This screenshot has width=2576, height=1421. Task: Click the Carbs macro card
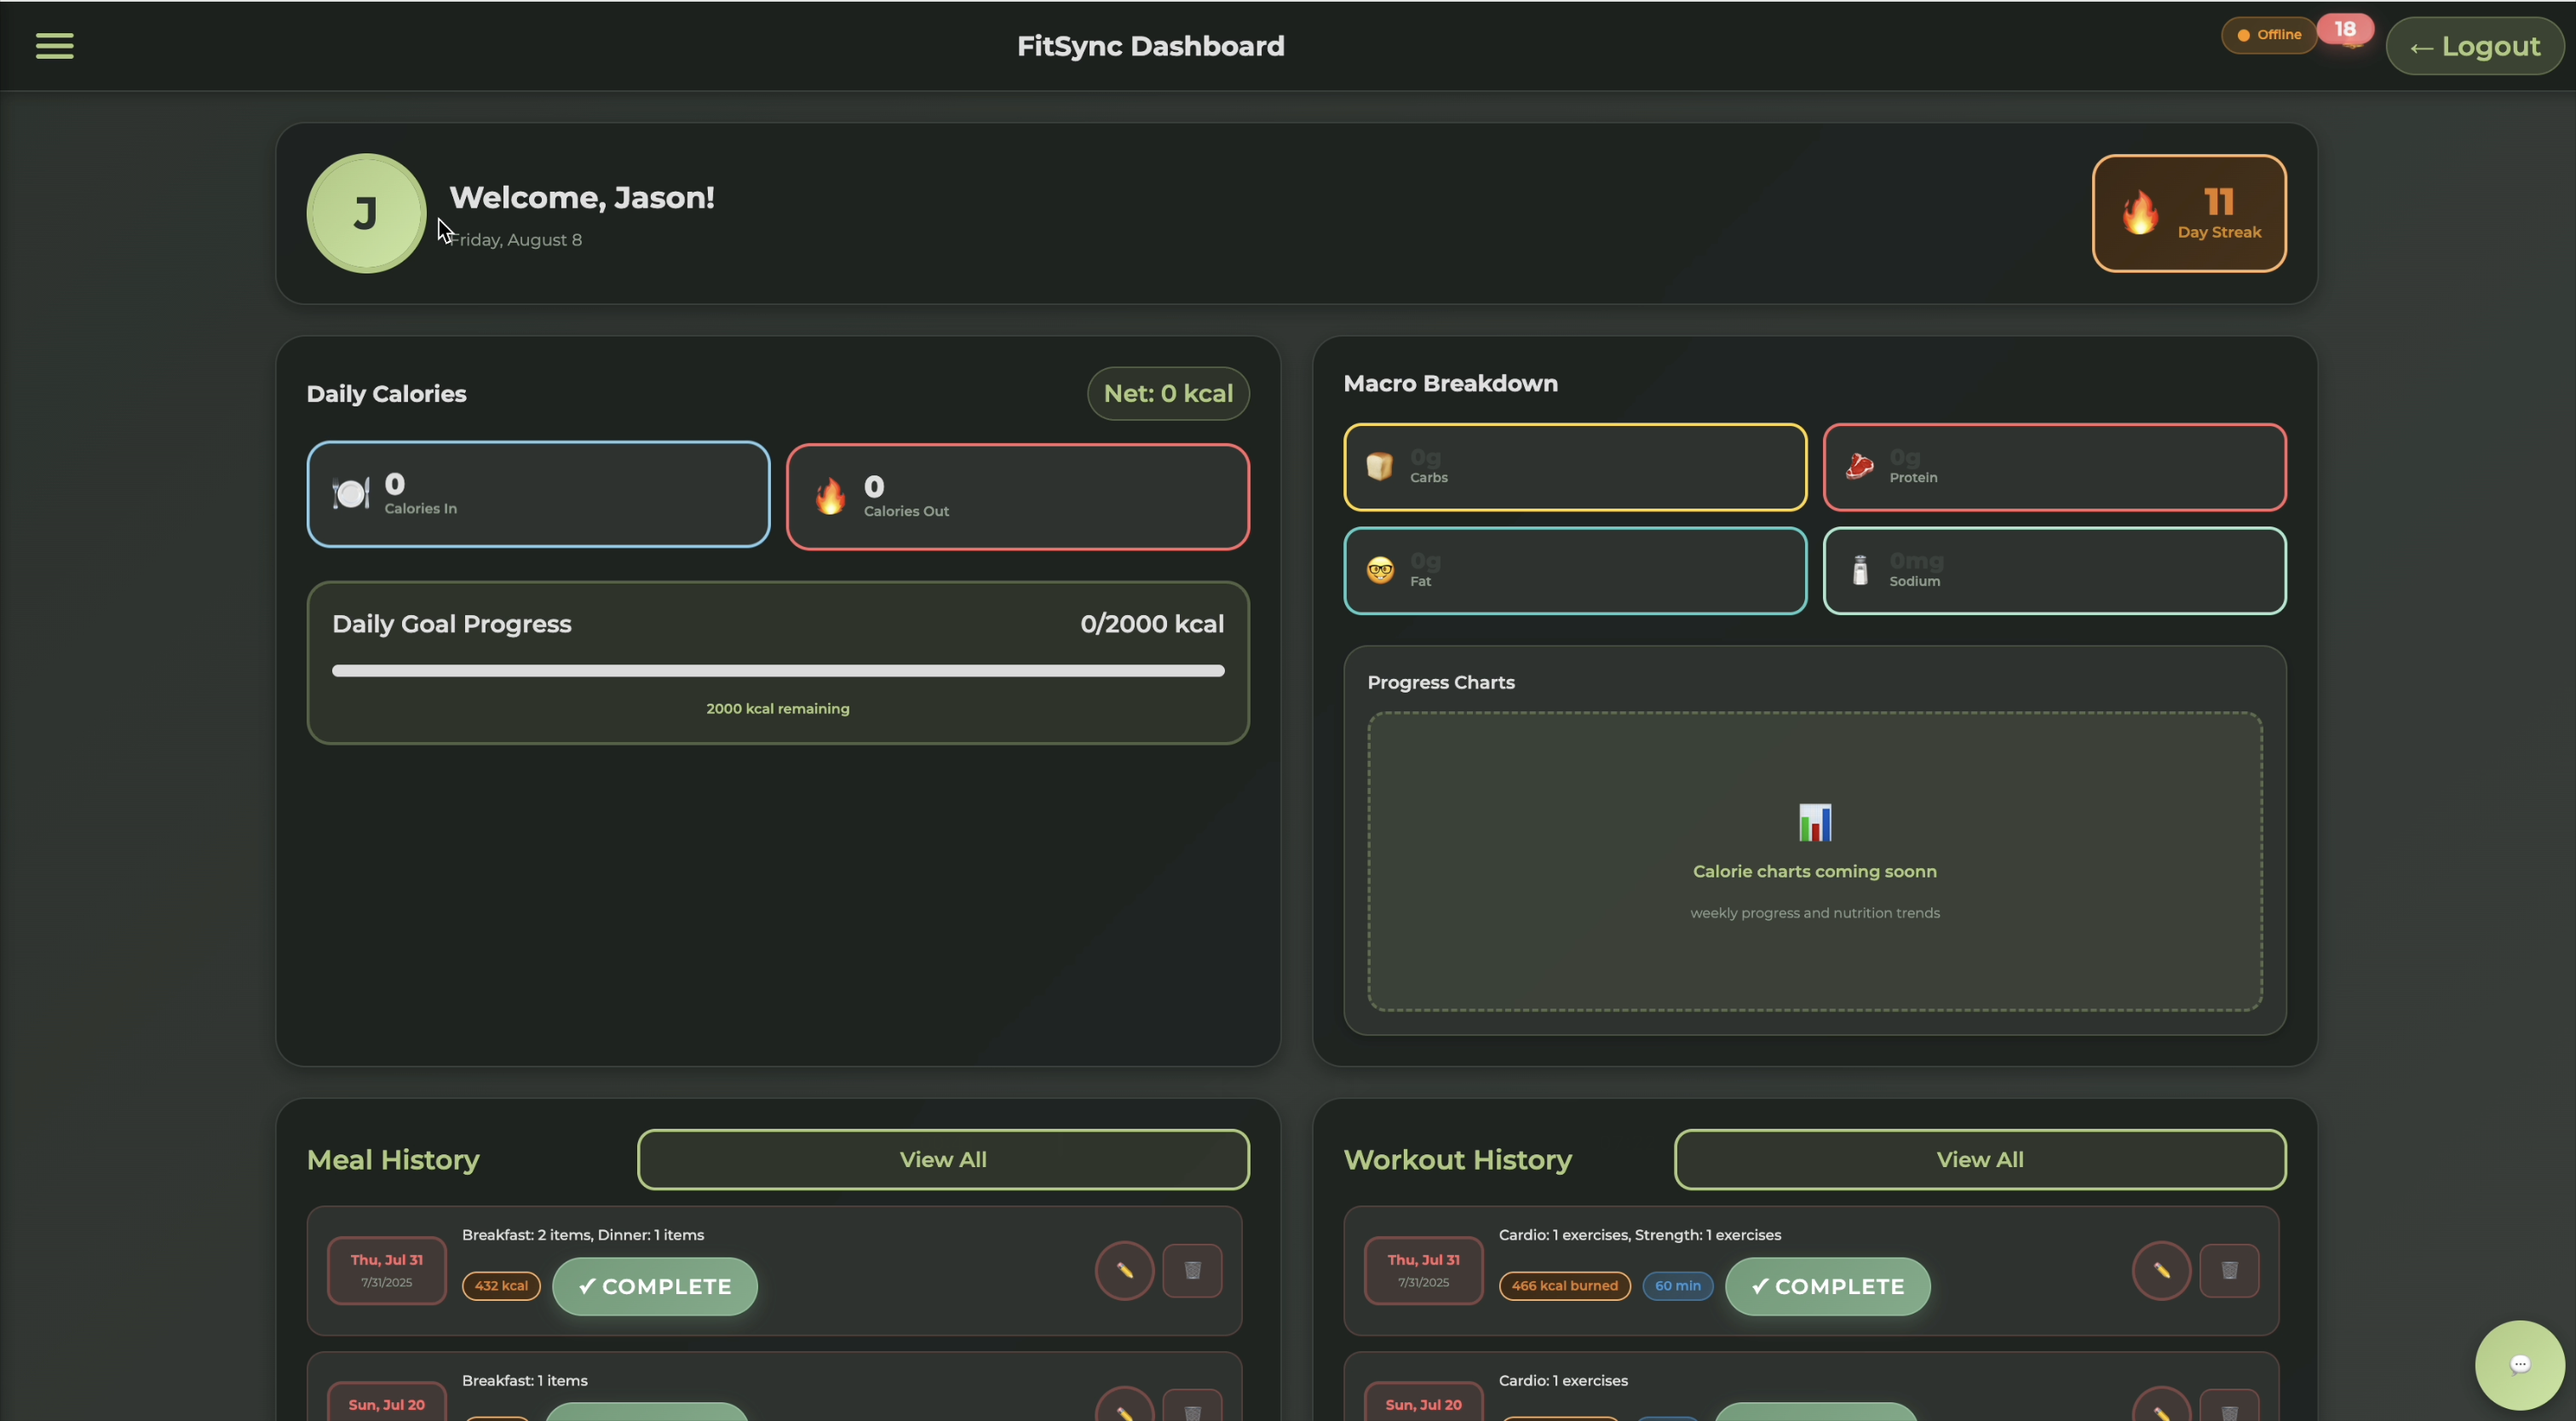1574,467
